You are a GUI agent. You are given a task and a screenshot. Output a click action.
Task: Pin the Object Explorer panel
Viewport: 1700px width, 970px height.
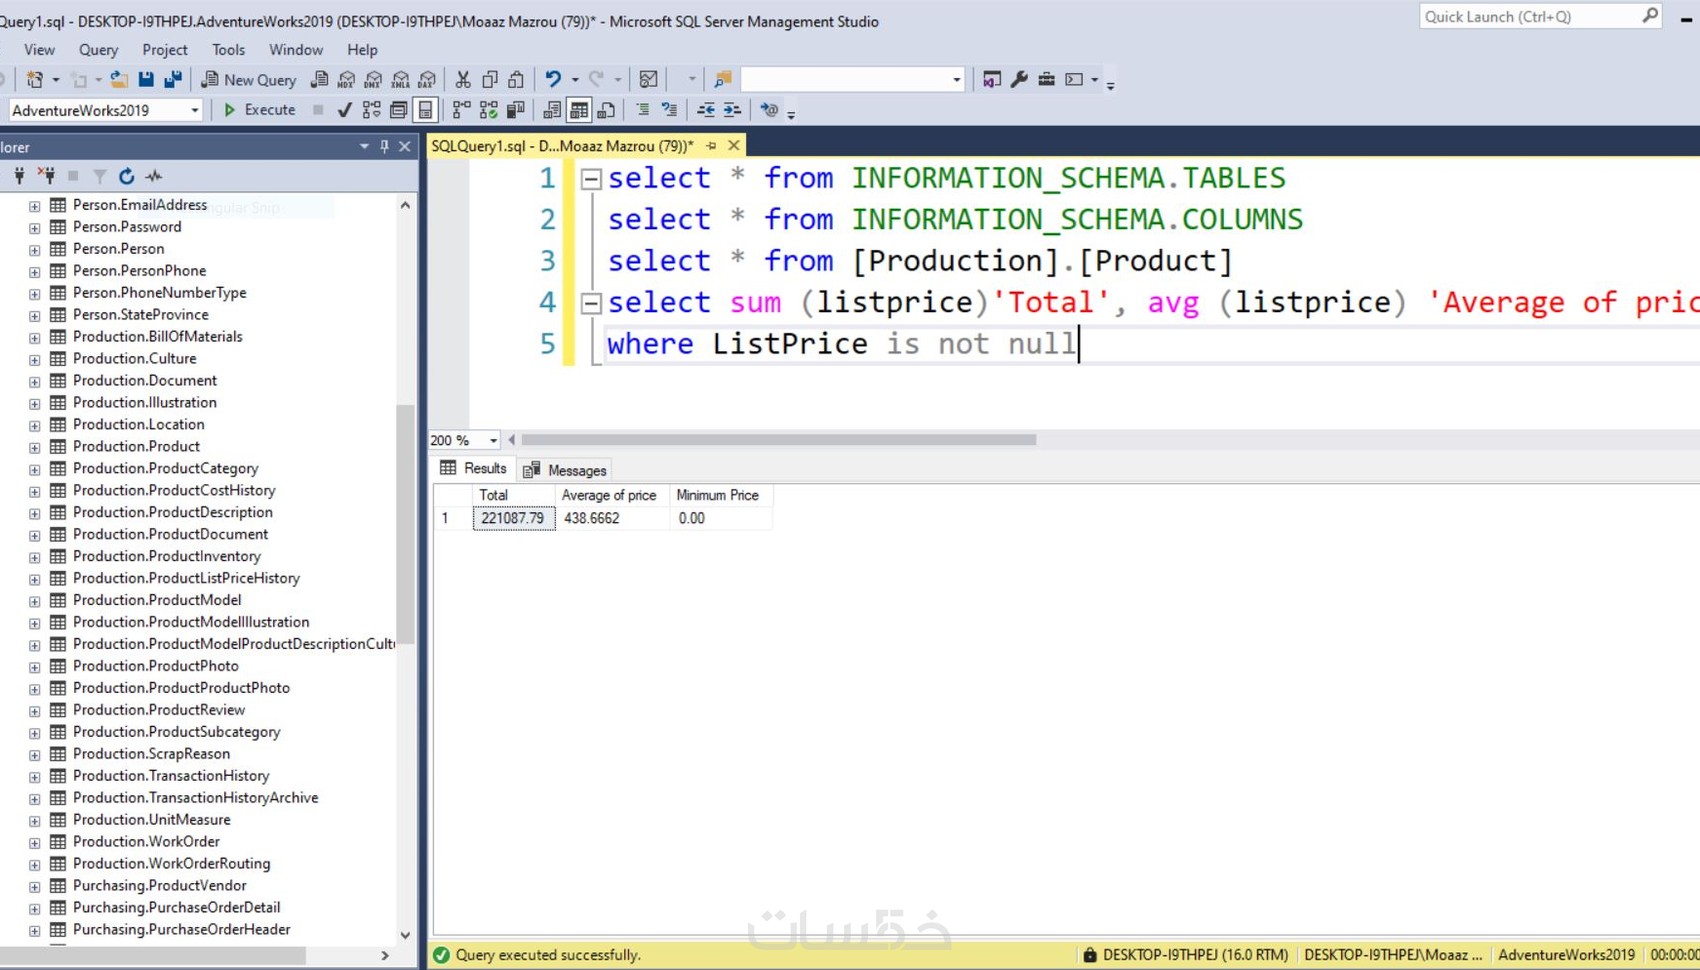[384, 147]
